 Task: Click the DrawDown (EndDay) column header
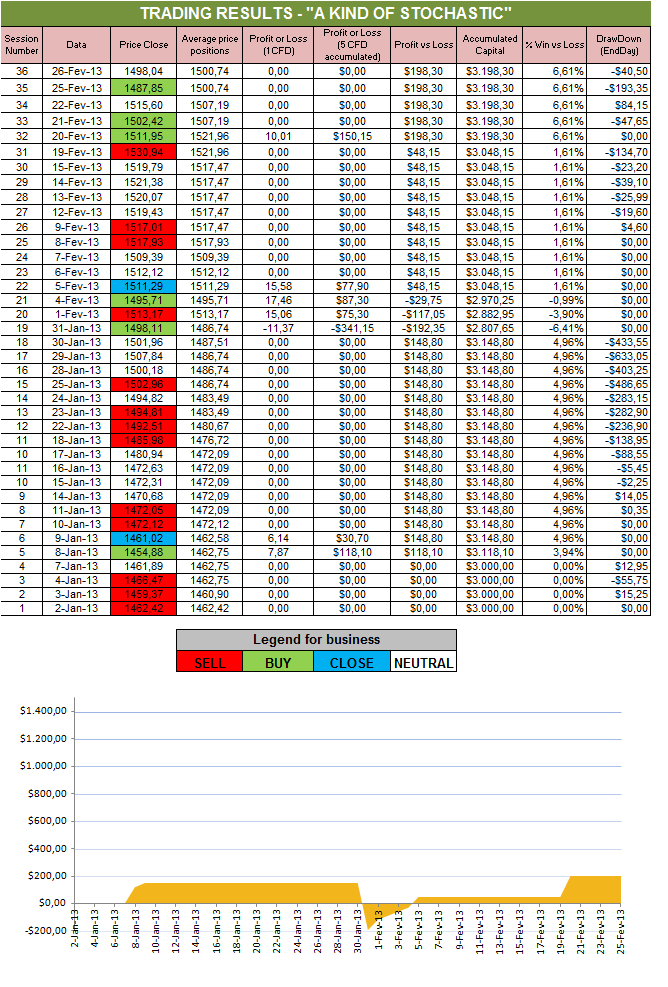(x=618, y=45)
